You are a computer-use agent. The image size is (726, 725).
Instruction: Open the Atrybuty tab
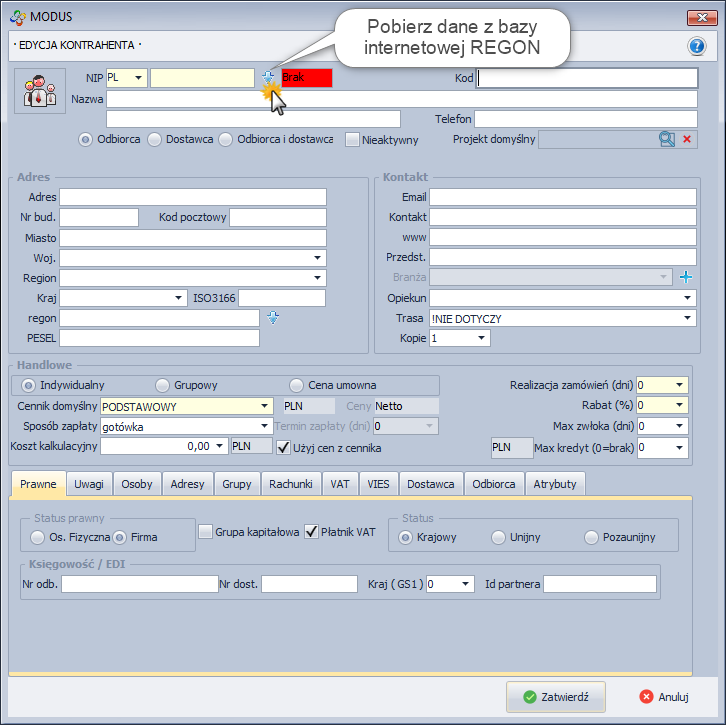pos(555,484)
